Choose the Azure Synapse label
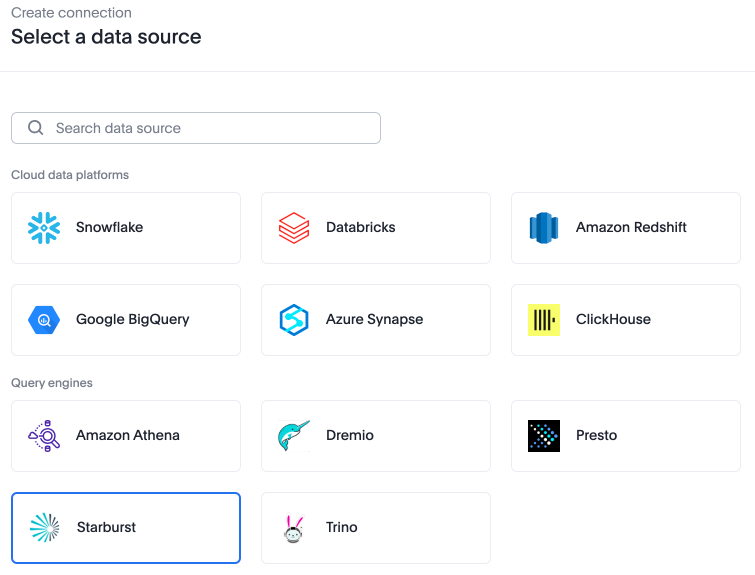The height and width of the screenshot is (575, 755). pyautogui.click(x=374, y=319)
